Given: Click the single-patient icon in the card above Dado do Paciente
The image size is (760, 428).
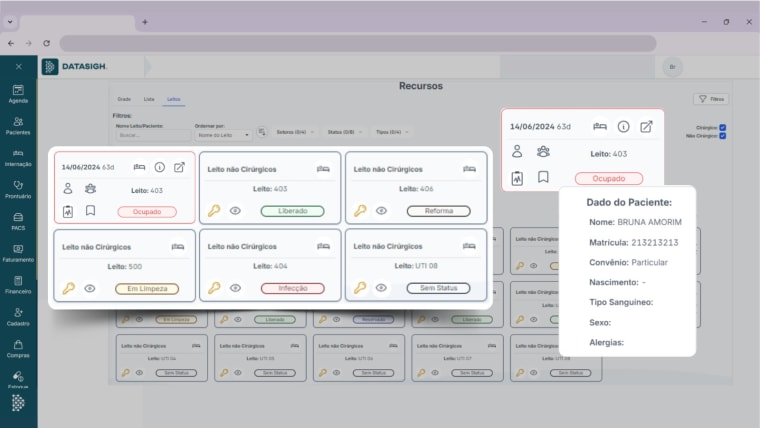Looking at the screenshot, I should (x=517, y=152).
